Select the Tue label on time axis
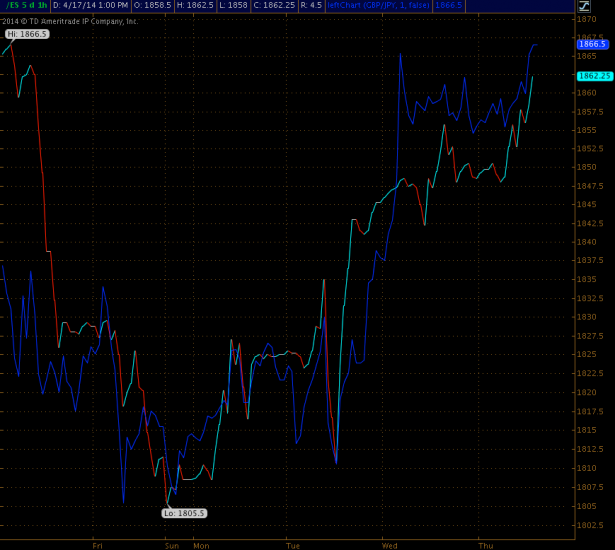Viewport: 615px width, 550px height. tap(293, 546)
